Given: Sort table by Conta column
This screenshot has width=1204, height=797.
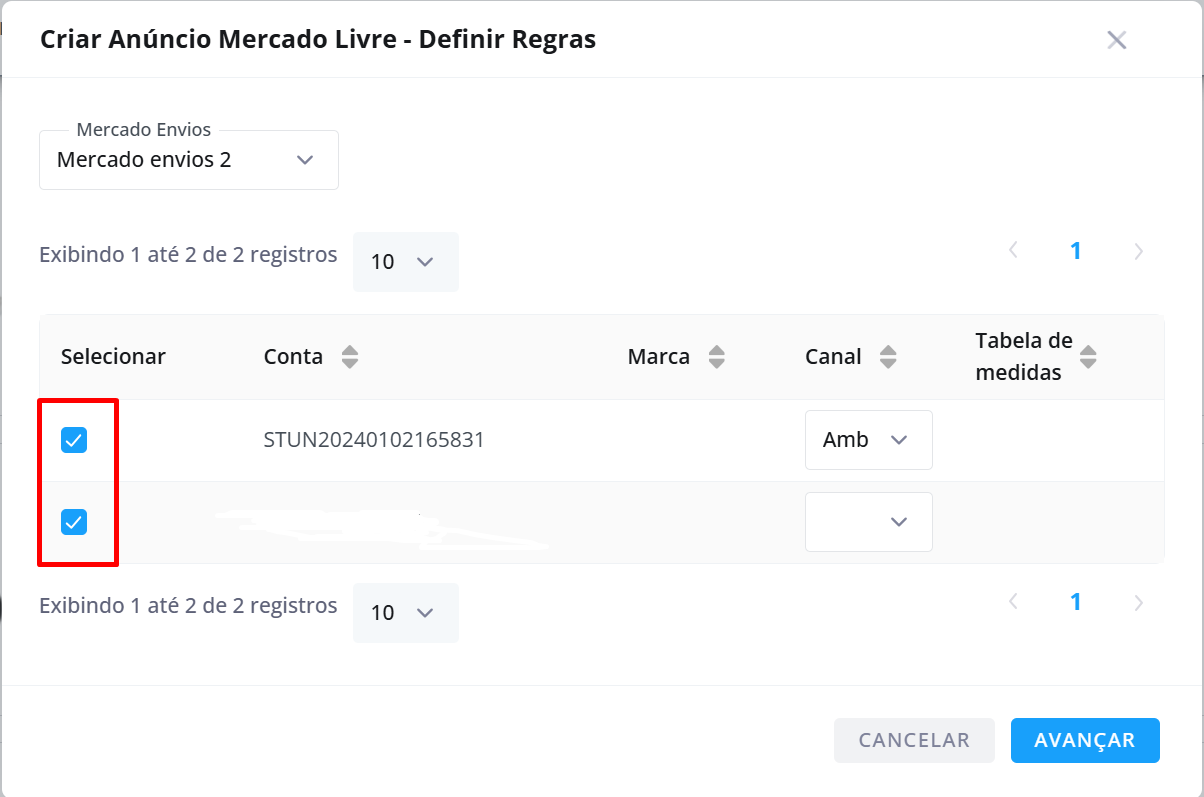Looking at the screenshot, I should (x=349, y=357).
